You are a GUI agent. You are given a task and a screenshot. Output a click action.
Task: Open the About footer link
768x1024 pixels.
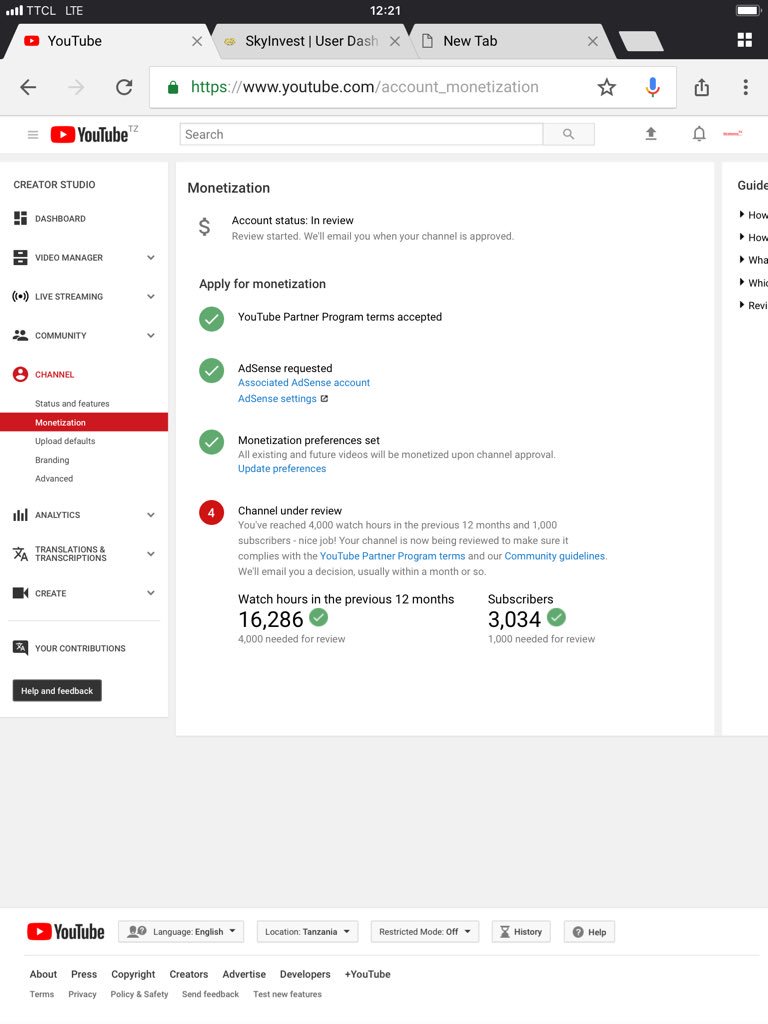click(x=43, y=974)
